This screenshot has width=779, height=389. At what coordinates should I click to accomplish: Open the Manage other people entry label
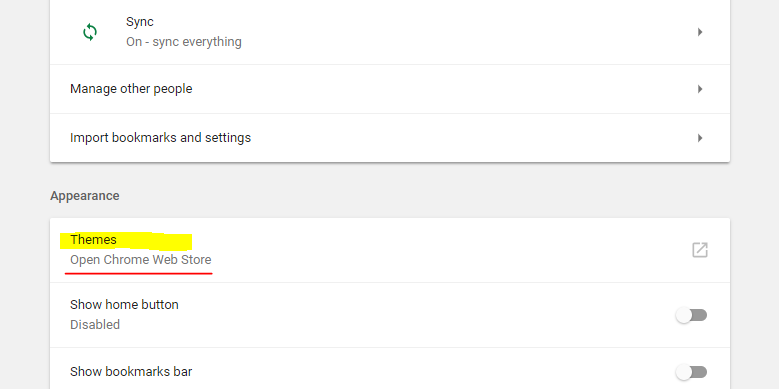[x=131, y=89]
